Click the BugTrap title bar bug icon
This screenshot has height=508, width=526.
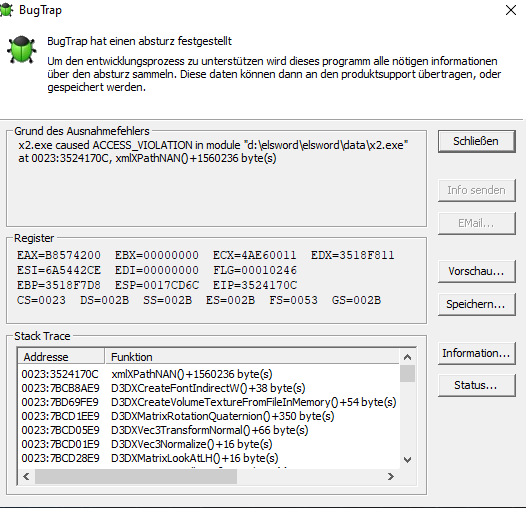tap(6, 10)
